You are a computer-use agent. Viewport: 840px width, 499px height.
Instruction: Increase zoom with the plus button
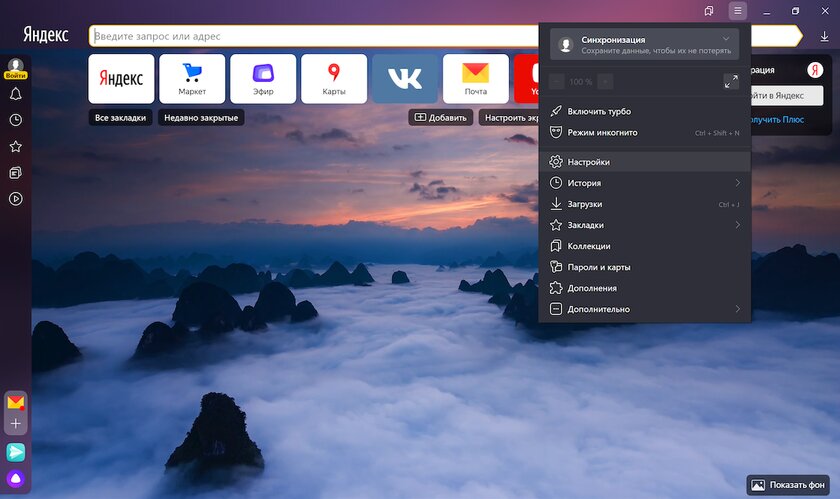605,81
